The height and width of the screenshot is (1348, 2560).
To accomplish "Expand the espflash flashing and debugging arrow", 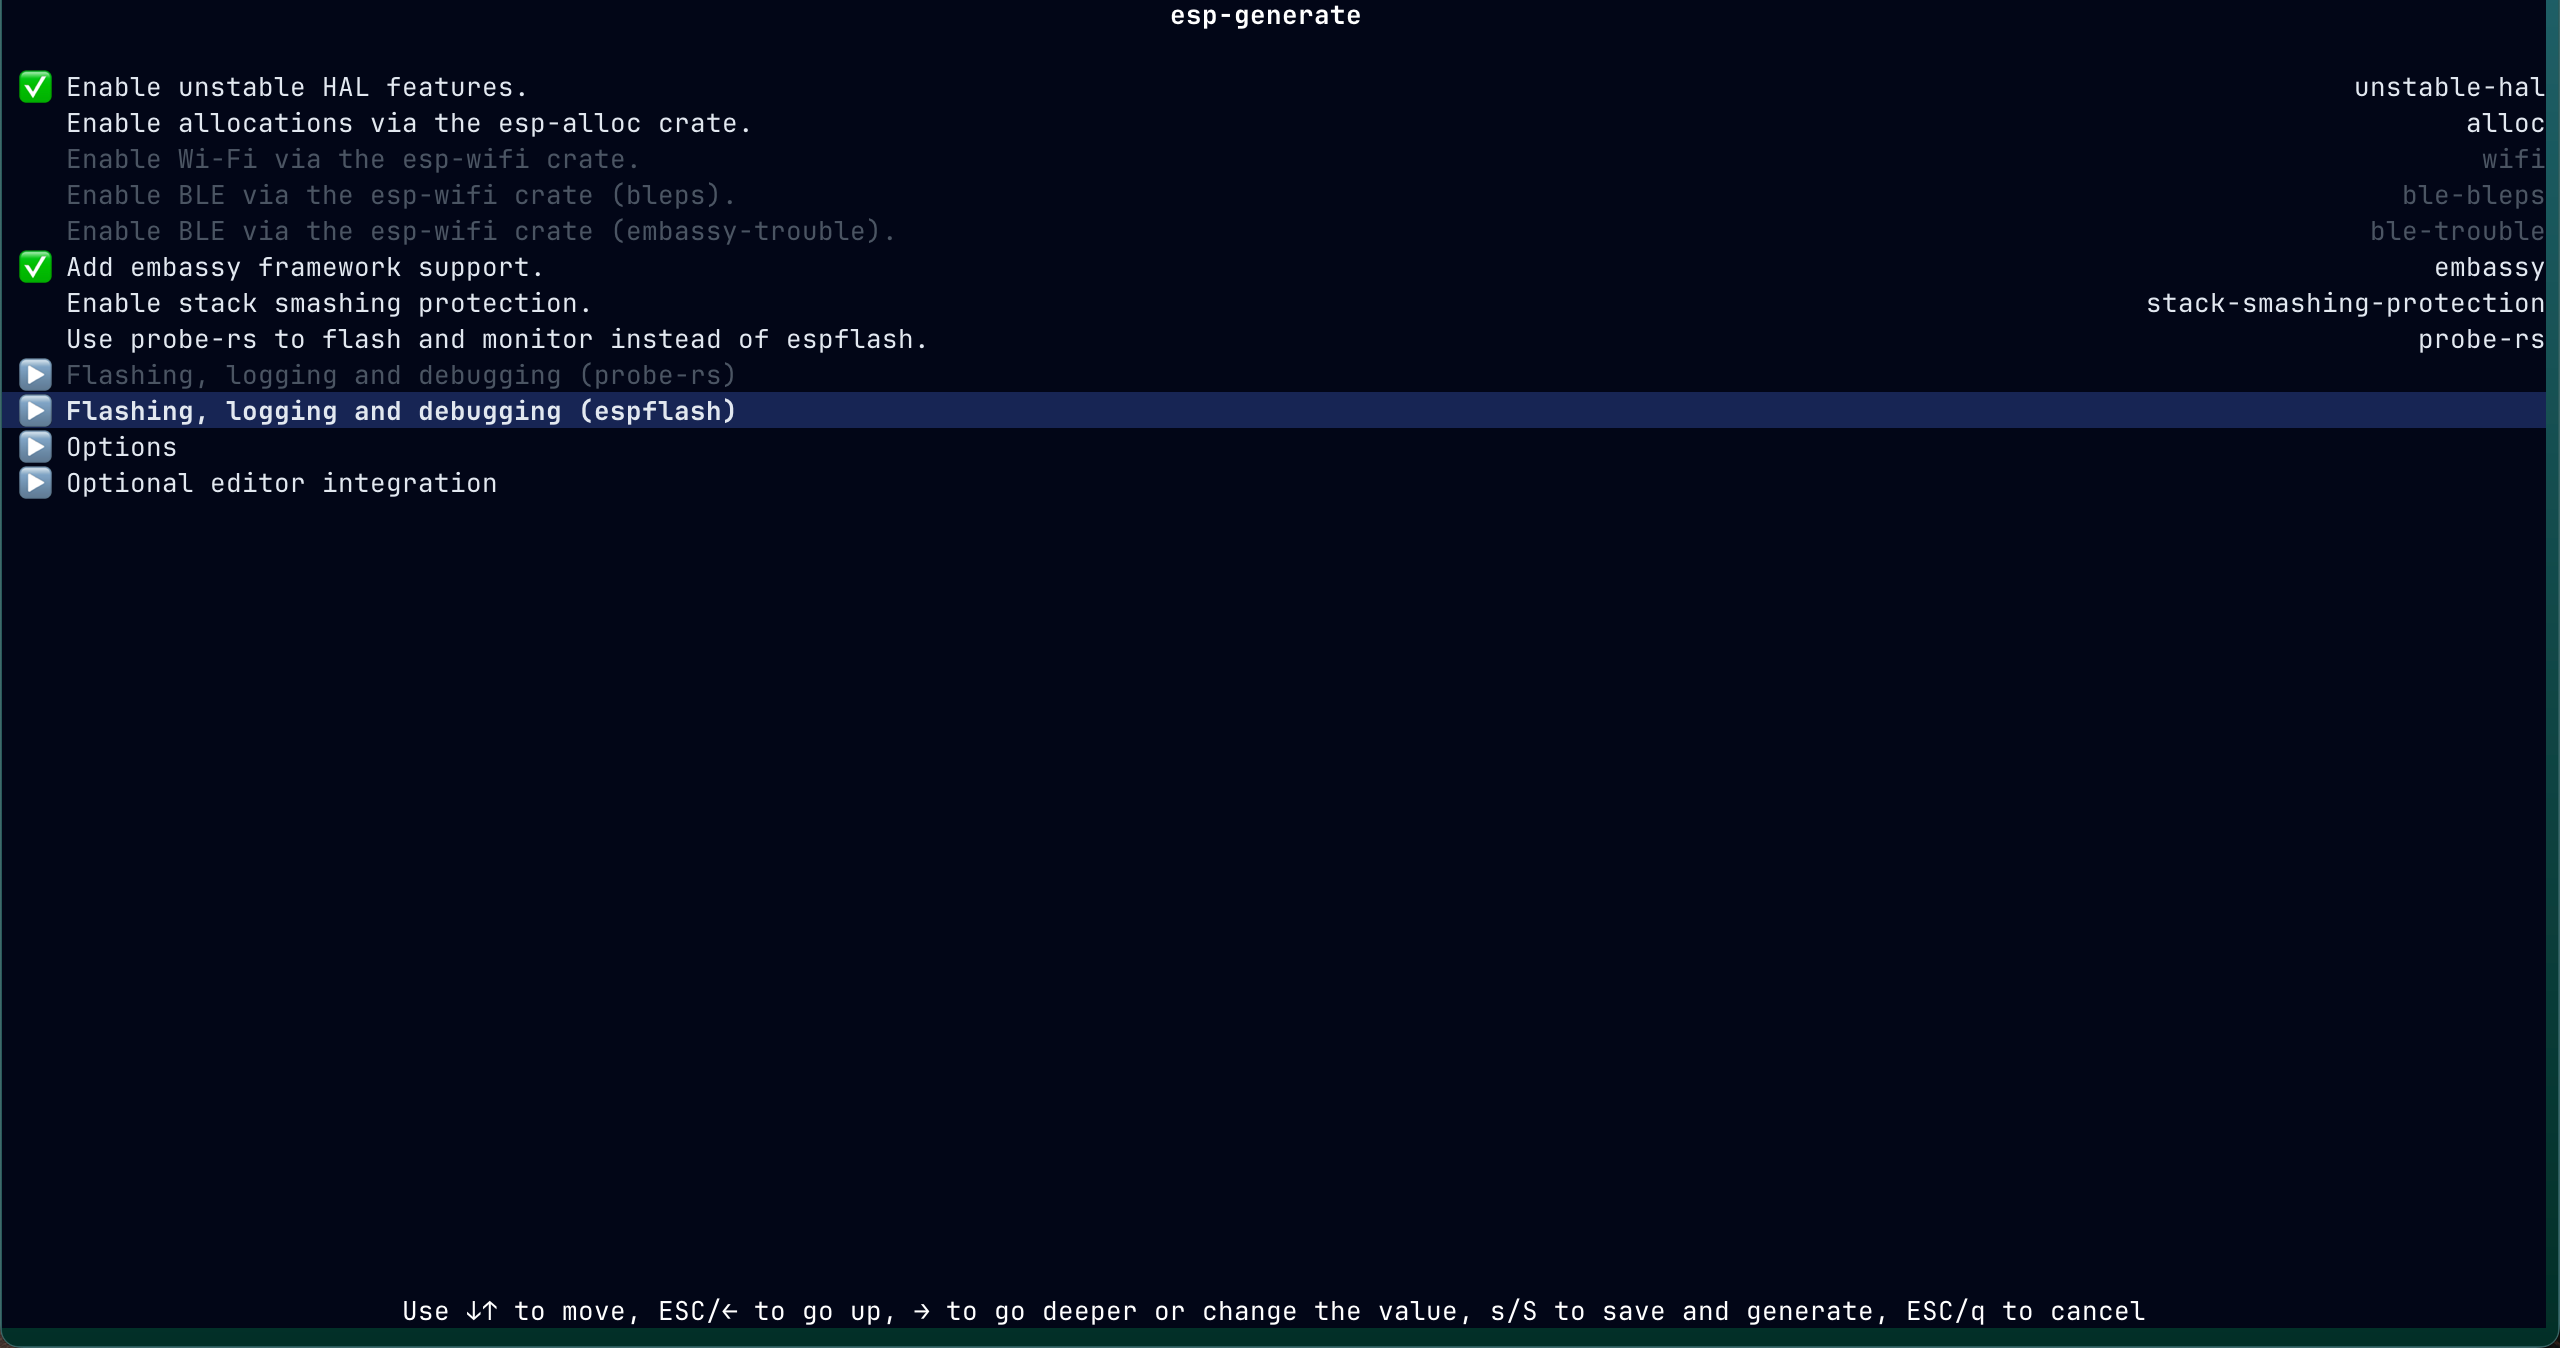I will (x=35, y=411).
